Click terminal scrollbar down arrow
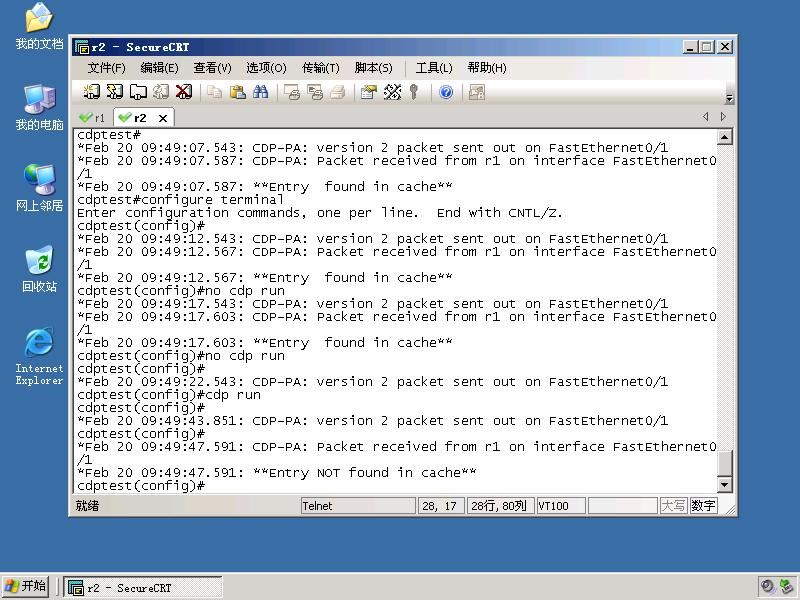Image resolution: width=800 pixels, height=600 pixels. pyautogui.click(x=724, y=485)
